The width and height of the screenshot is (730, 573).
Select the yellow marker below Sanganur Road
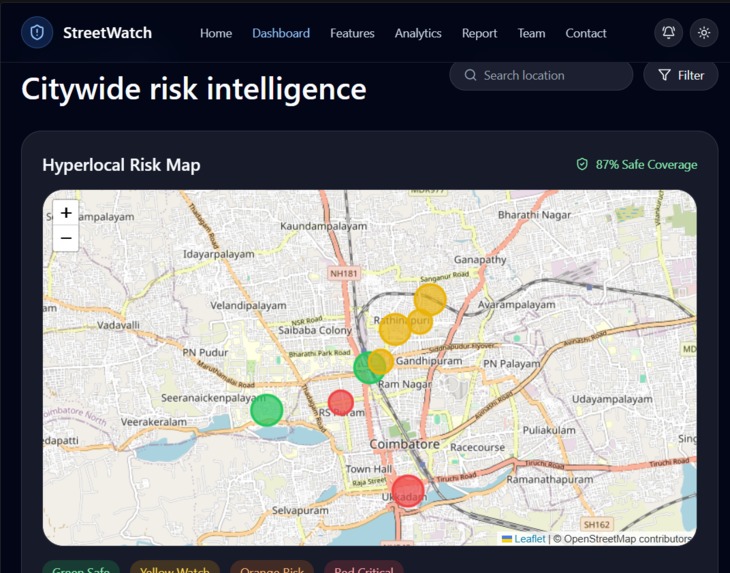click(430, 300)
